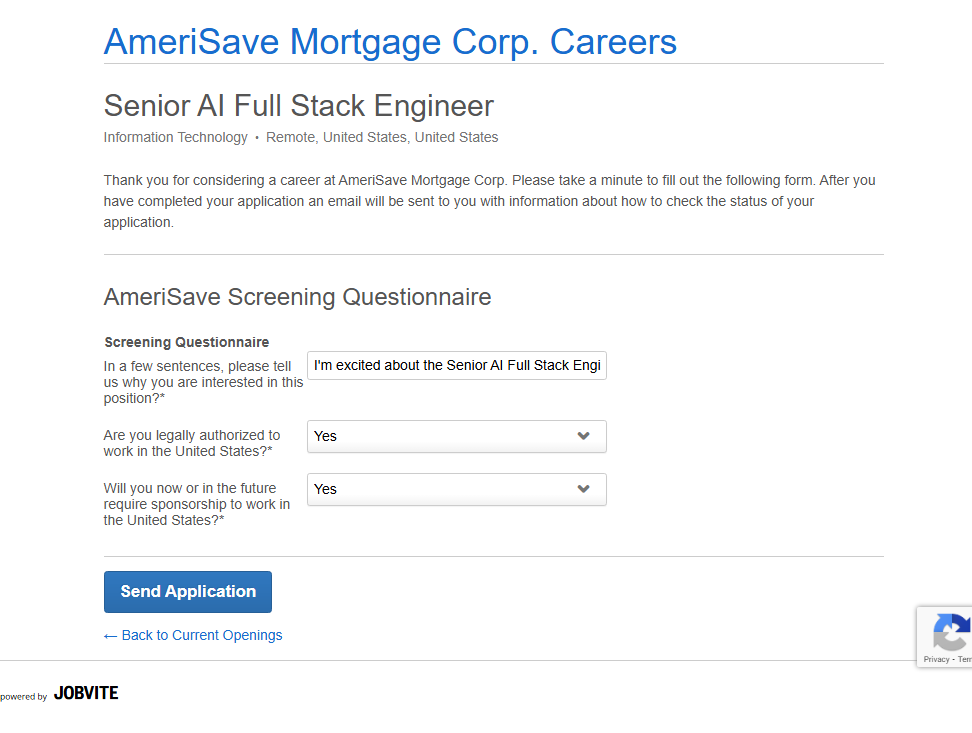Click the left arrow before Back to Current Openings
The height and width of the screenshot is (733, 972).
point(110,636)
